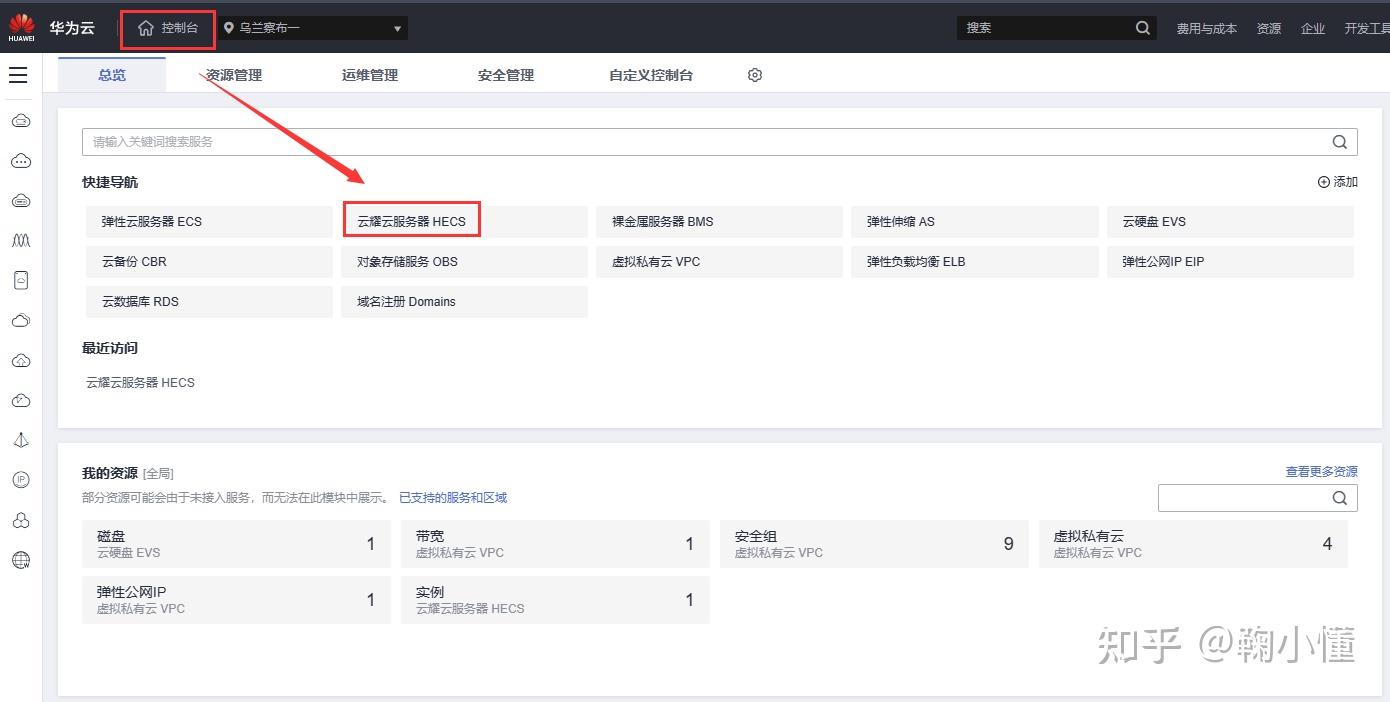1390x702 pixels.
Task: Click the home icon in 控制台 button
Action: click(x=146, y=28)
